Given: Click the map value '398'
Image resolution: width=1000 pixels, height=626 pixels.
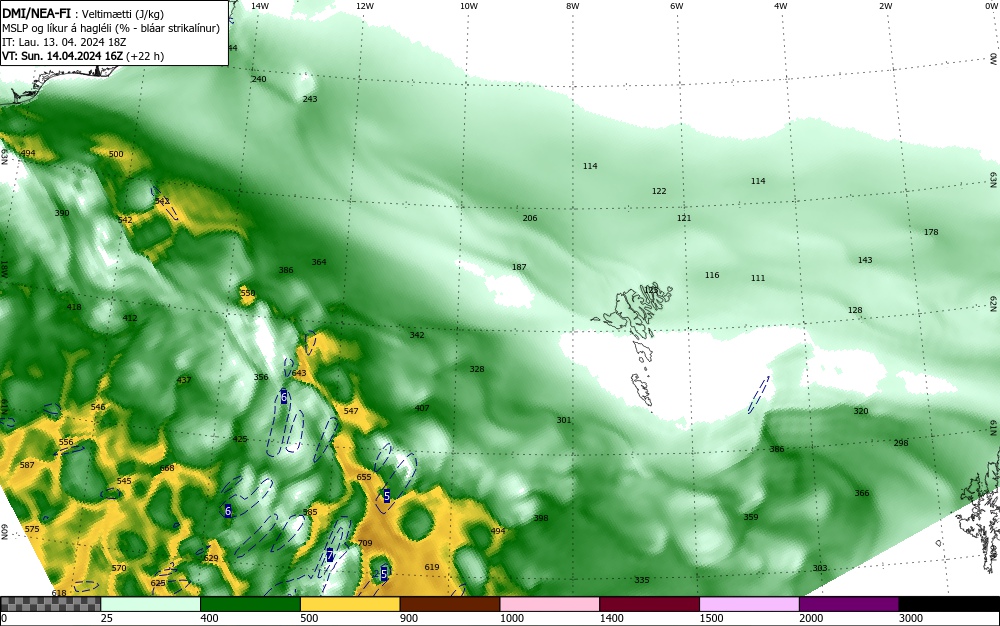Looking at the screenshot, I should (x=541, y=518).
